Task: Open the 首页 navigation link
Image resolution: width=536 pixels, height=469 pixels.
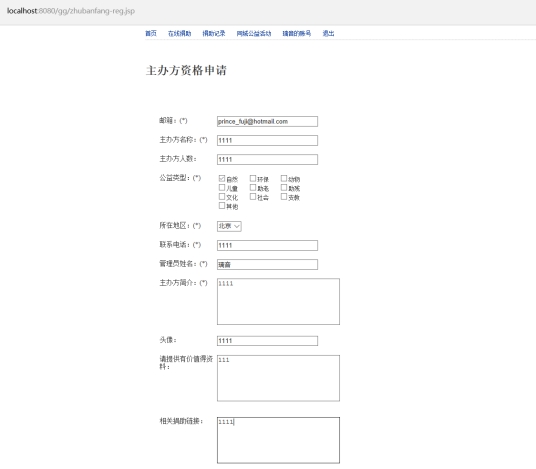Action: (x=151, y=34)
